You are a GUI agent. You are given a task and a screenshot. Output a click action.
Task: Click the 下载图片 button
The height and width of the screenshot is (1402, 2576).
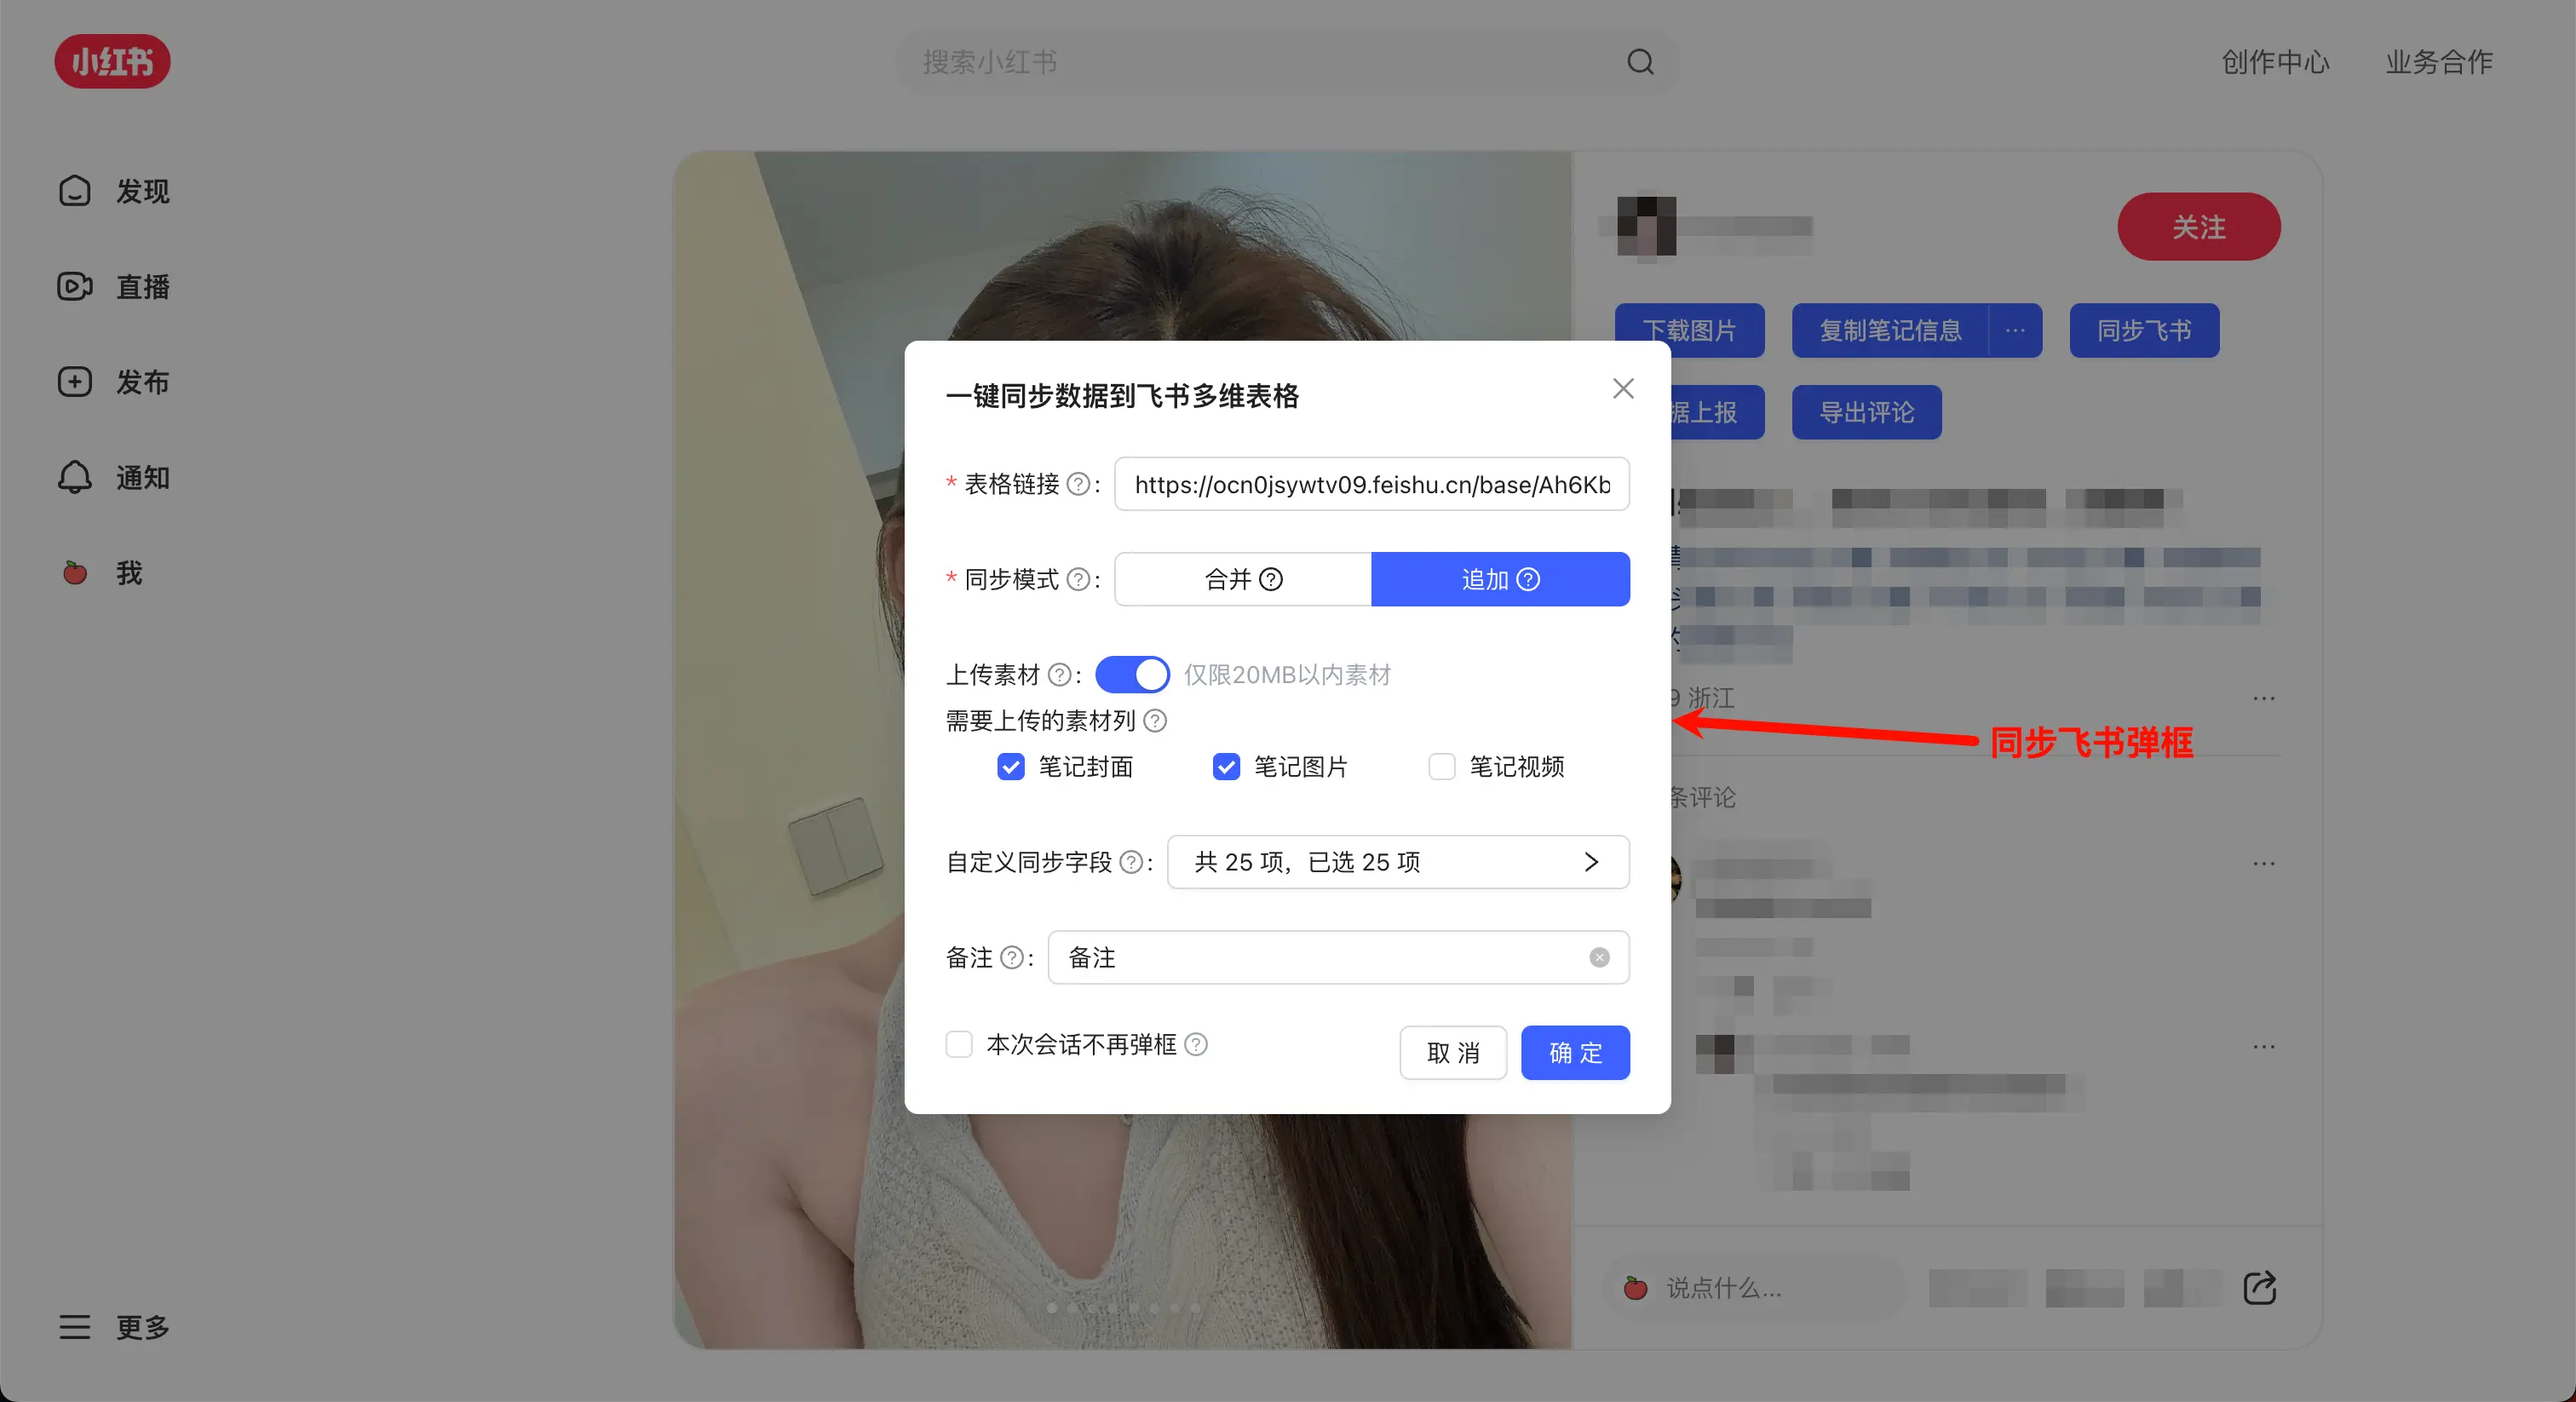1689,330
